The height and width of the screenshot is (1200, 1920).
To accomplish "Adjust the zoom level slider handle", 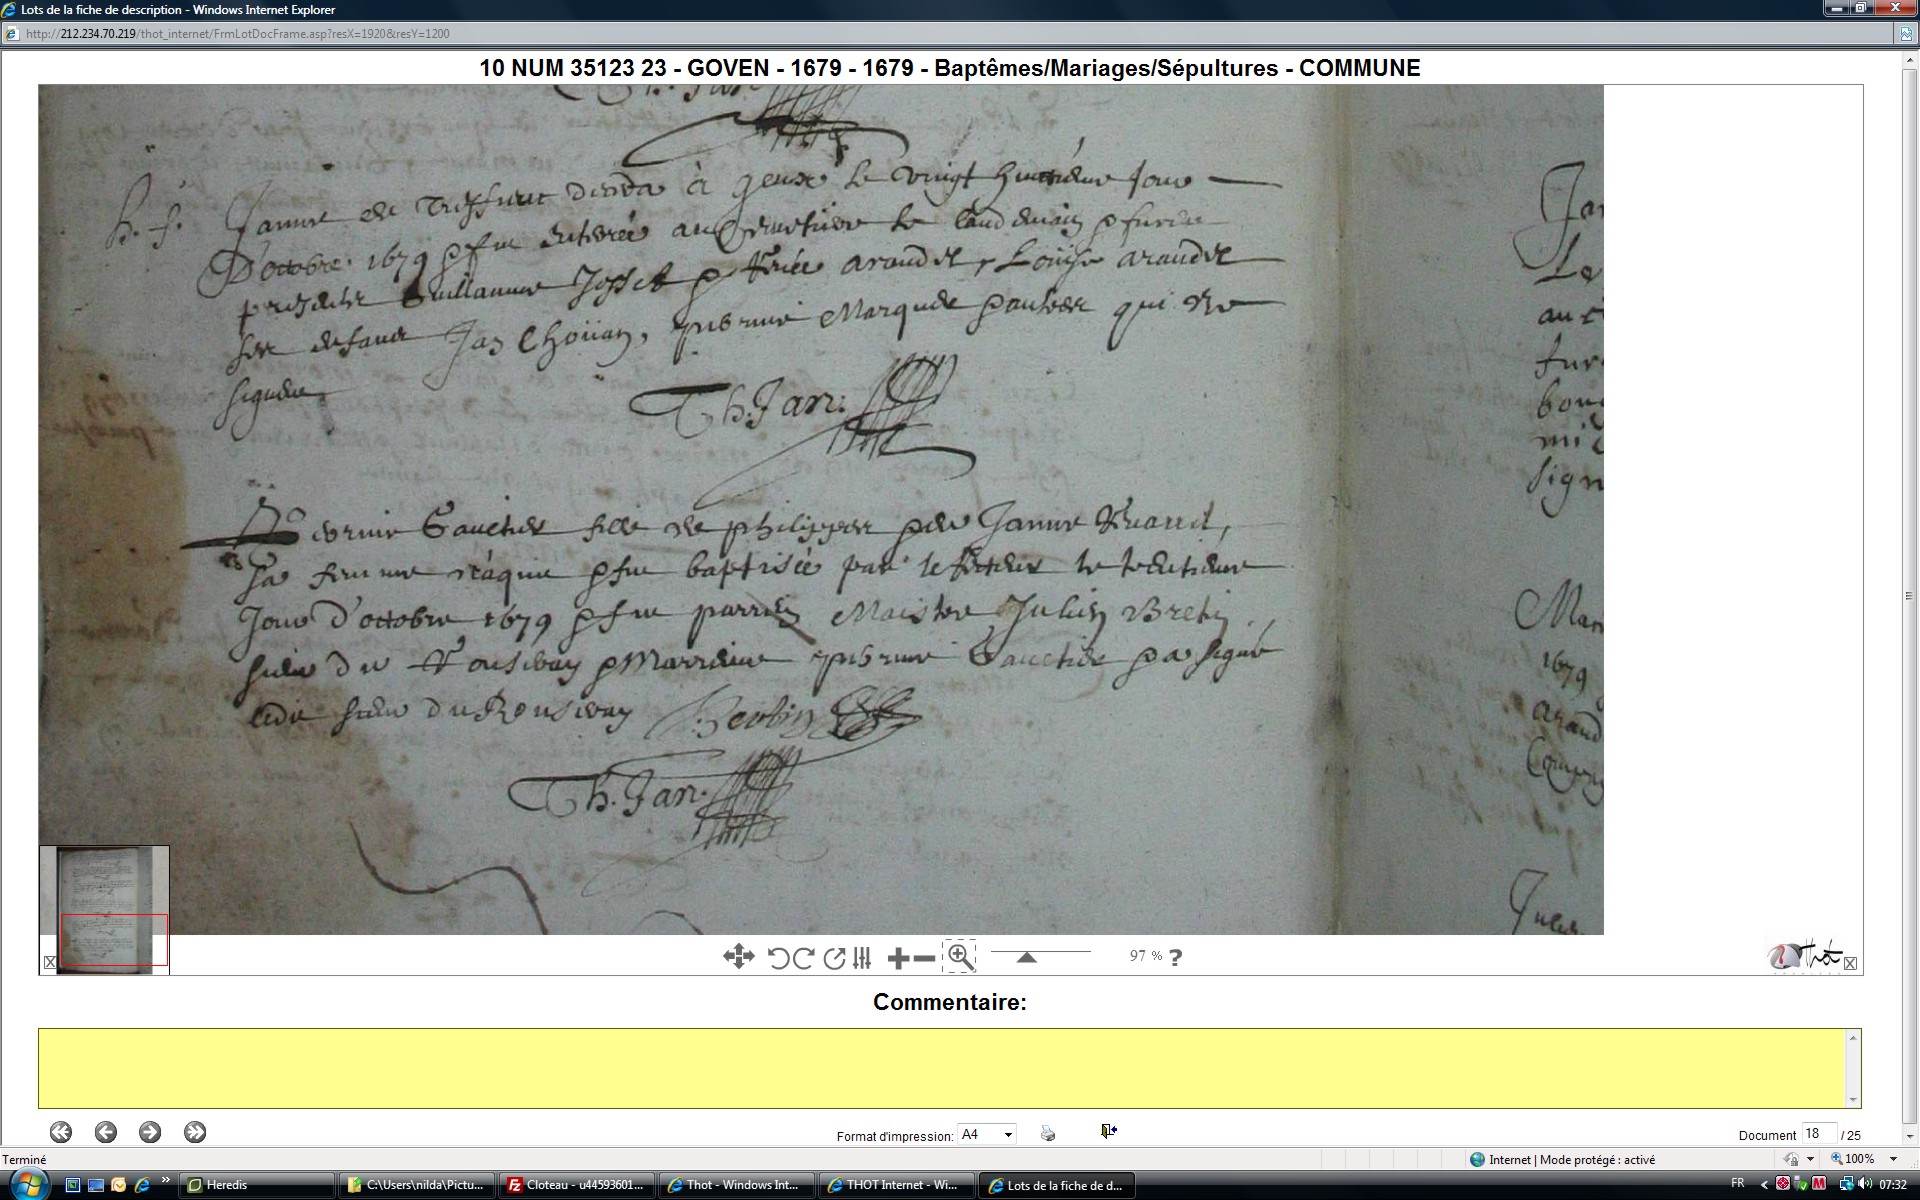I will click(1026, 957).
